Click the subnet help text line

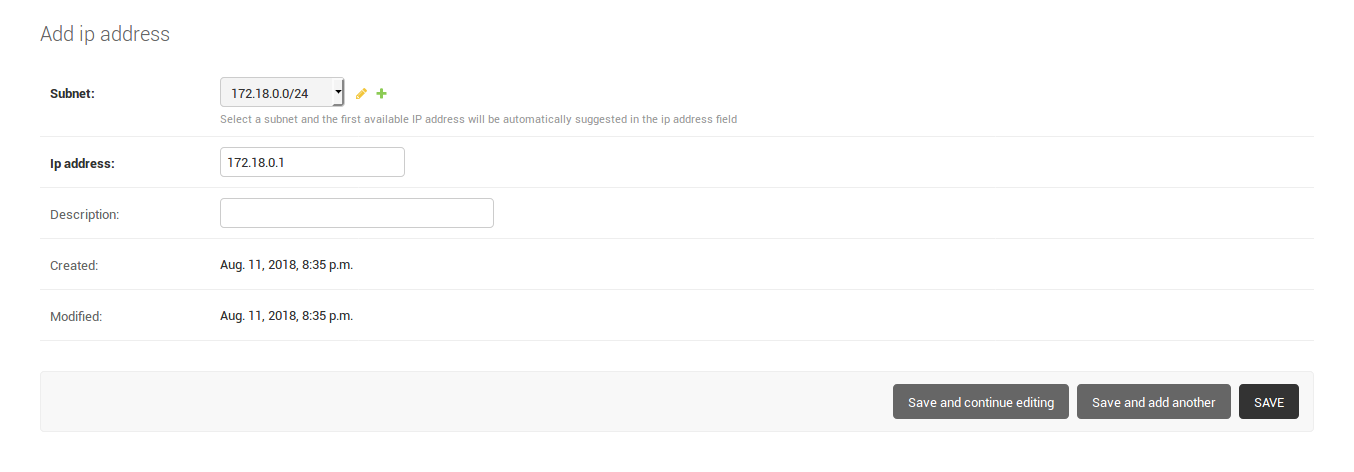(478, 119)
